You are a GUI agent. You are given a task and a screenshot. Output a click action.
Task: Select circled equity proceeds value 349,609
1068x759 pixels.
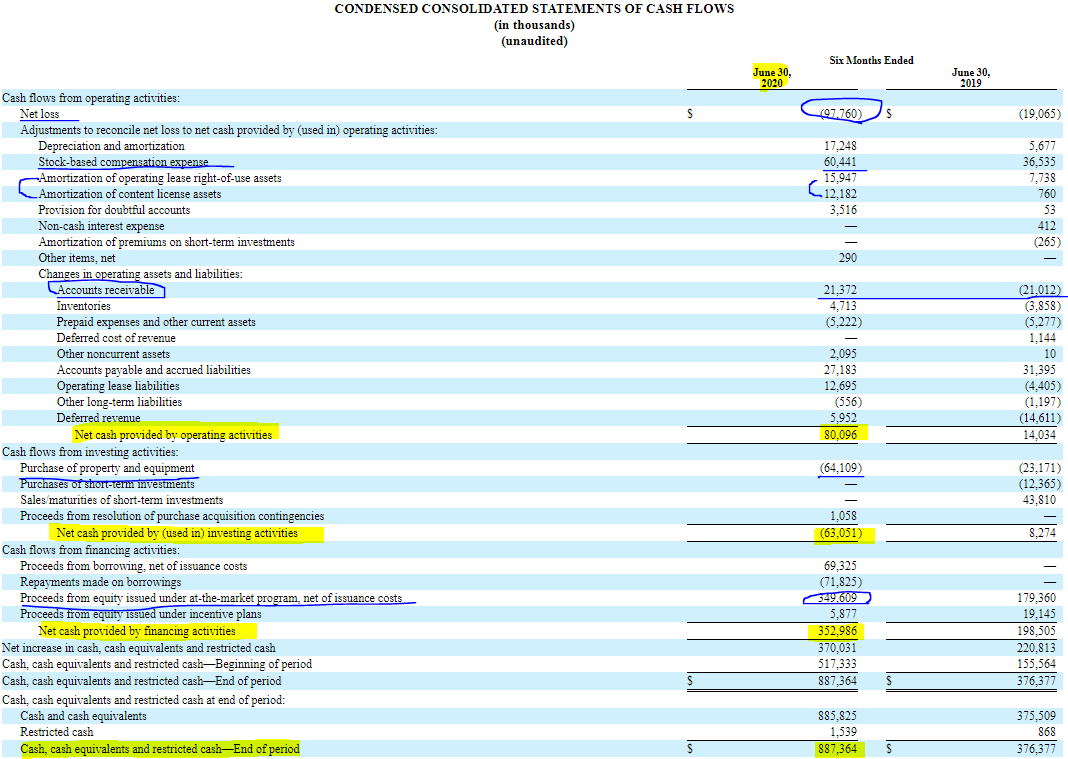[837, 598]
